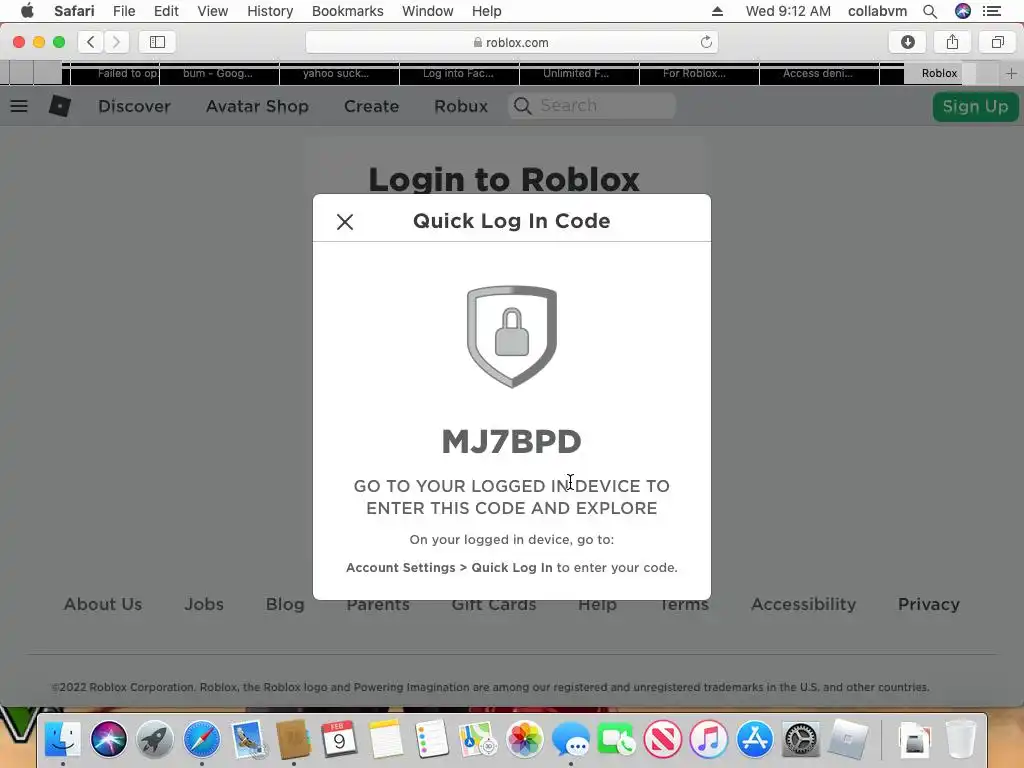Viewport: 1024px width, 768px height.
Task: Go forward with Safari's forward arrow
Action: [116, 42]
